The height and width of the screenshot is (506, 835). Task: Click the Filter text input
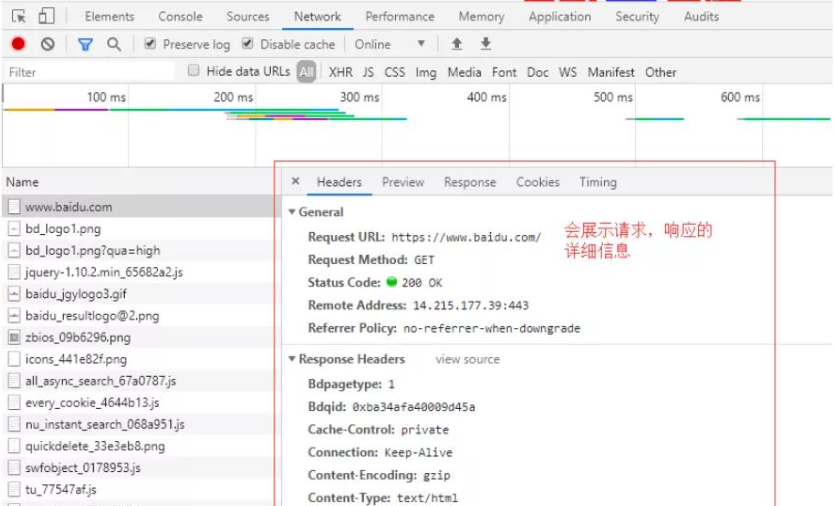89,72
